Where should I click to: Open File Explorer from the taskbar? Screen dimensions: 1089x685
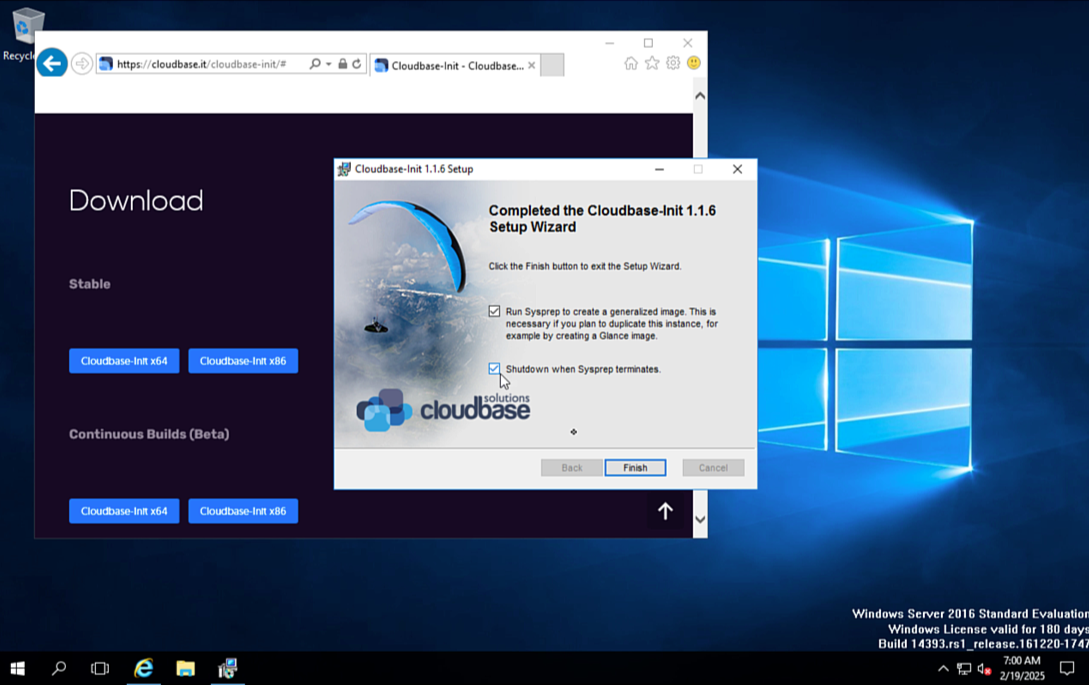tap(185, 668)
